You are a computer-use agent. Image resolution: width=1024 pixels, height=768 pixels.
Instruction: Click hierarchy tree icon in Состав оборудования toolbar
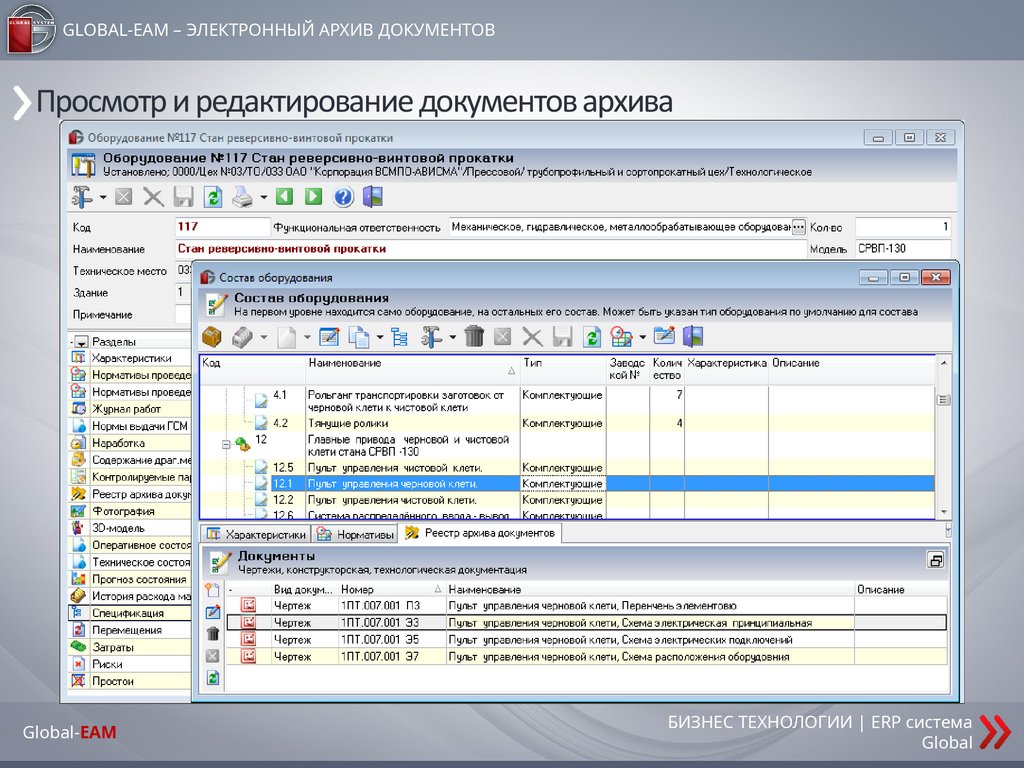[400, 337]
